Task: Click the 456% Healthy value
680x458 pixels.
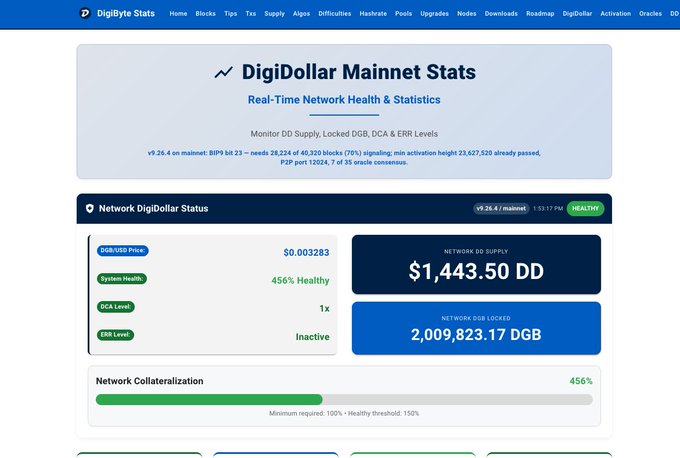Action: [300, 281]
